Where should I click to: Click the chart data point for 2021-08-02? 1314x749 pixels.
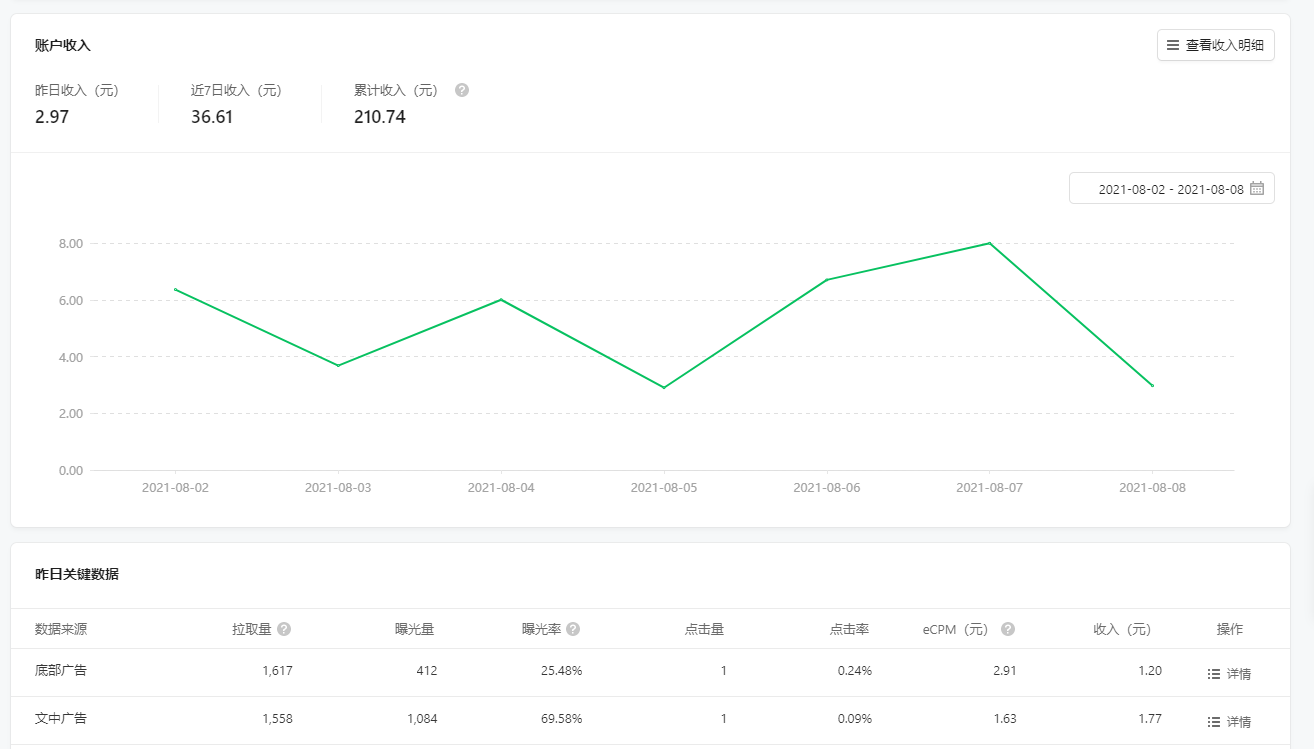[175, 289]
